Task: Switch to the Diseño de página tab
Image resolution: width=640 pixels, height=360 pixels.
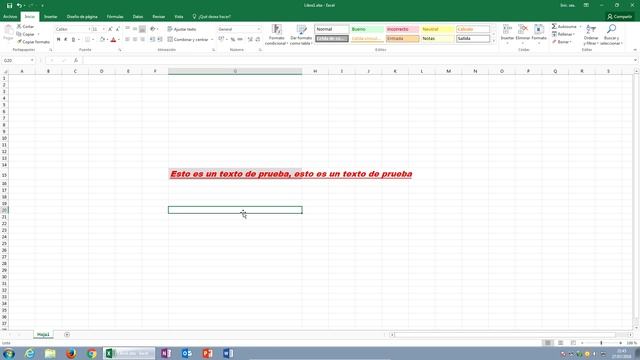Action: pos(82,17)
